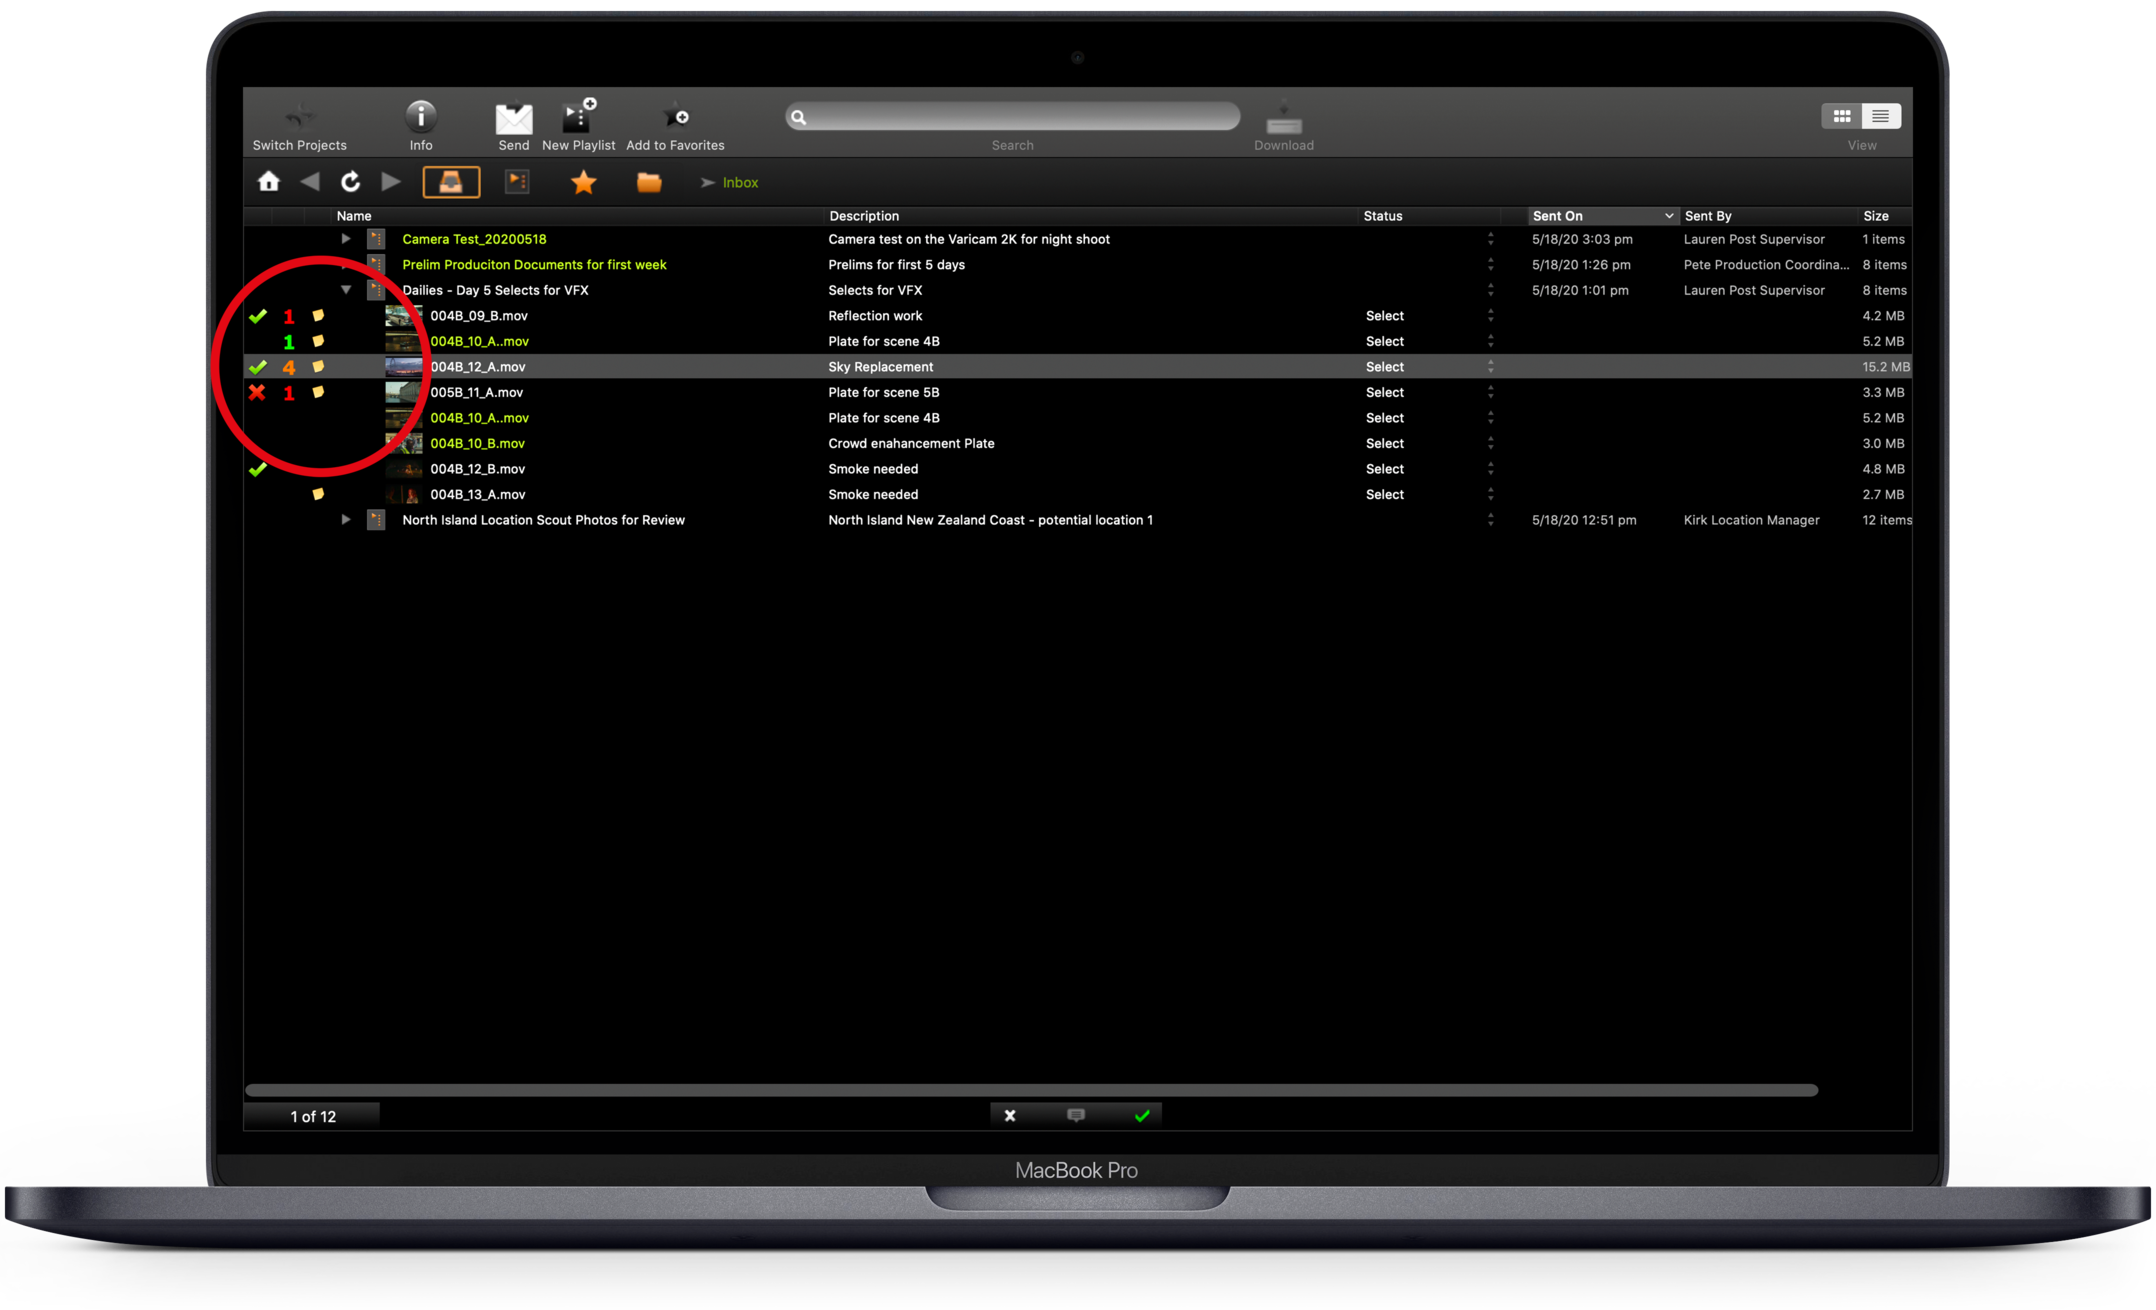Expand the Camera Test_20200518 folder

pyautogui.click(x=346, y=239)
